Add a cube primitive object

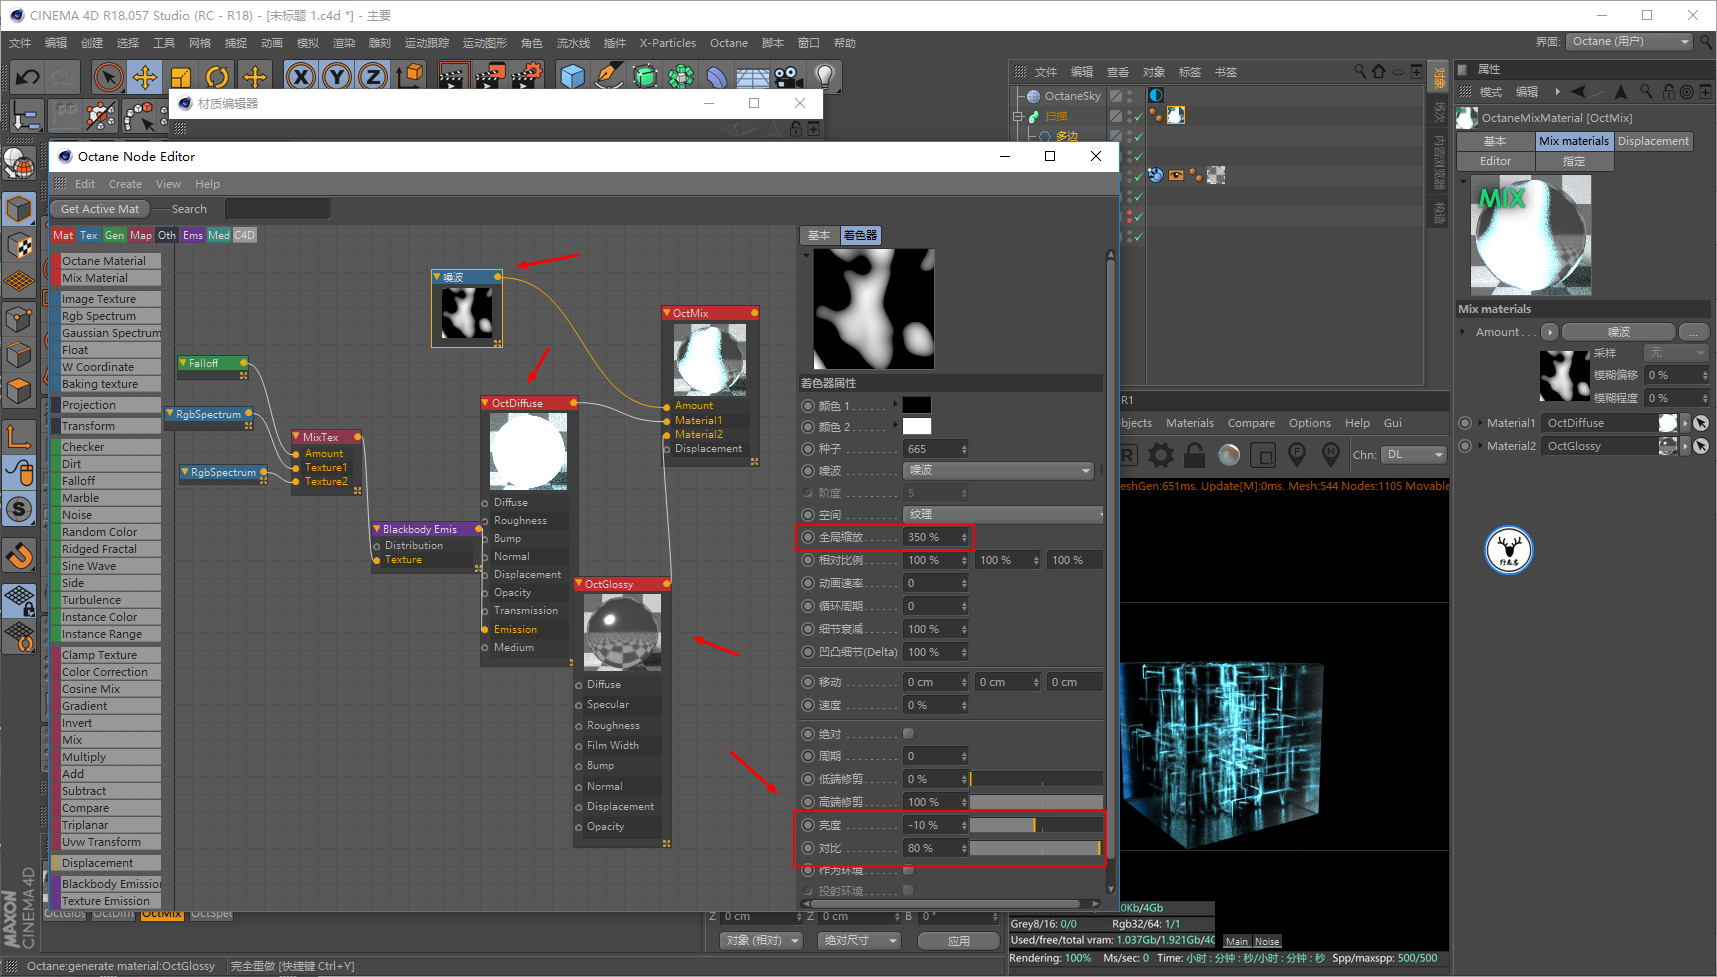[572, 77]
